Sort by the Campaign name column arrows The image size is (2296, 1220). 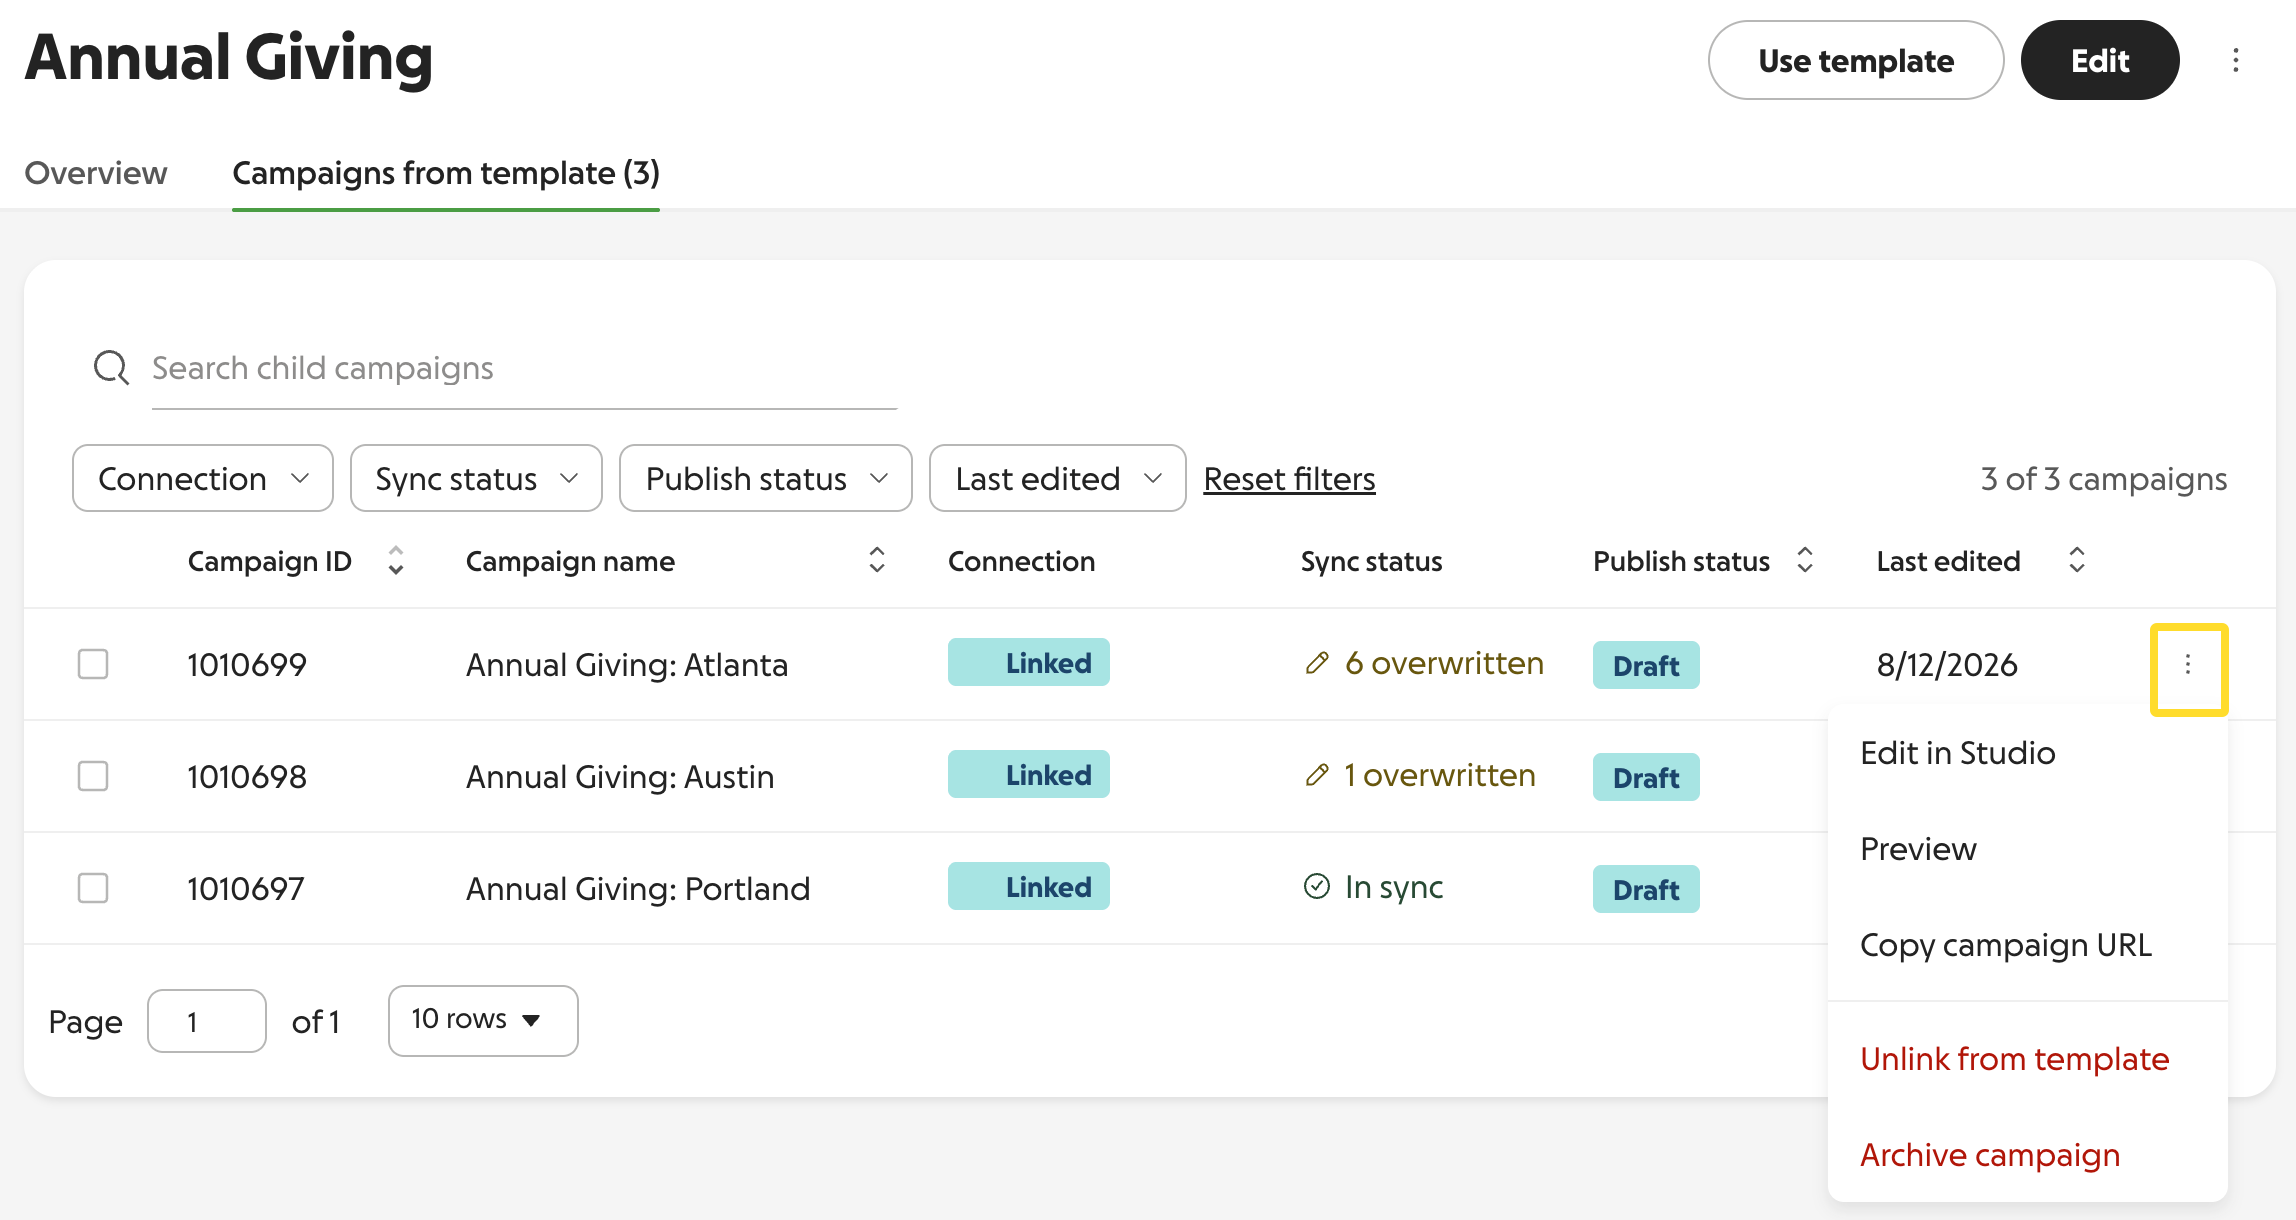click(877, 560)
